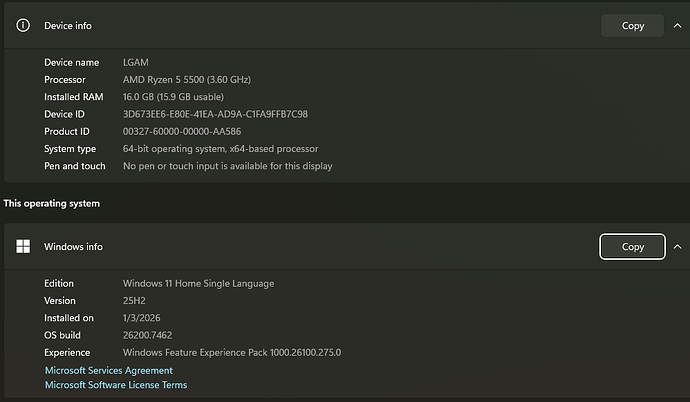Click the Windows info header title
Image resolution: width=690 pixels, height=402 pixels.
coord(73,247)
